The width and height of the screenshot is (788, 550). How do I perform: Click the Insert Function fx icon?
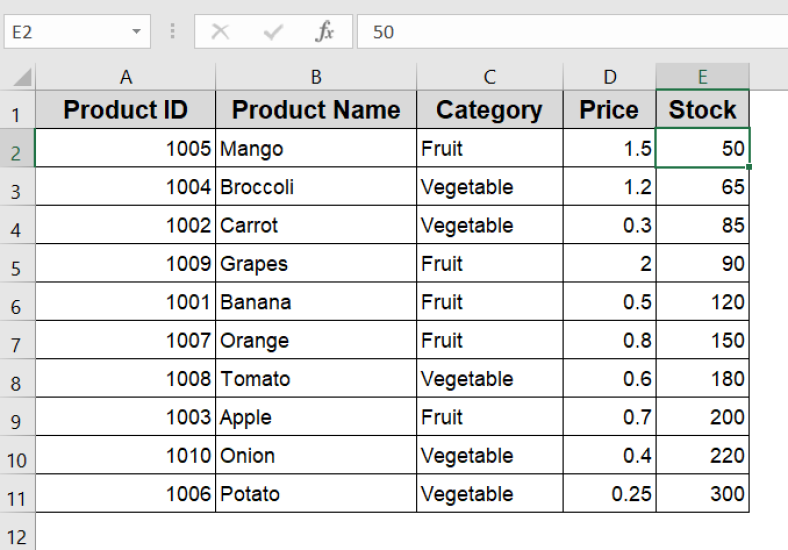(x=325, y=32)
